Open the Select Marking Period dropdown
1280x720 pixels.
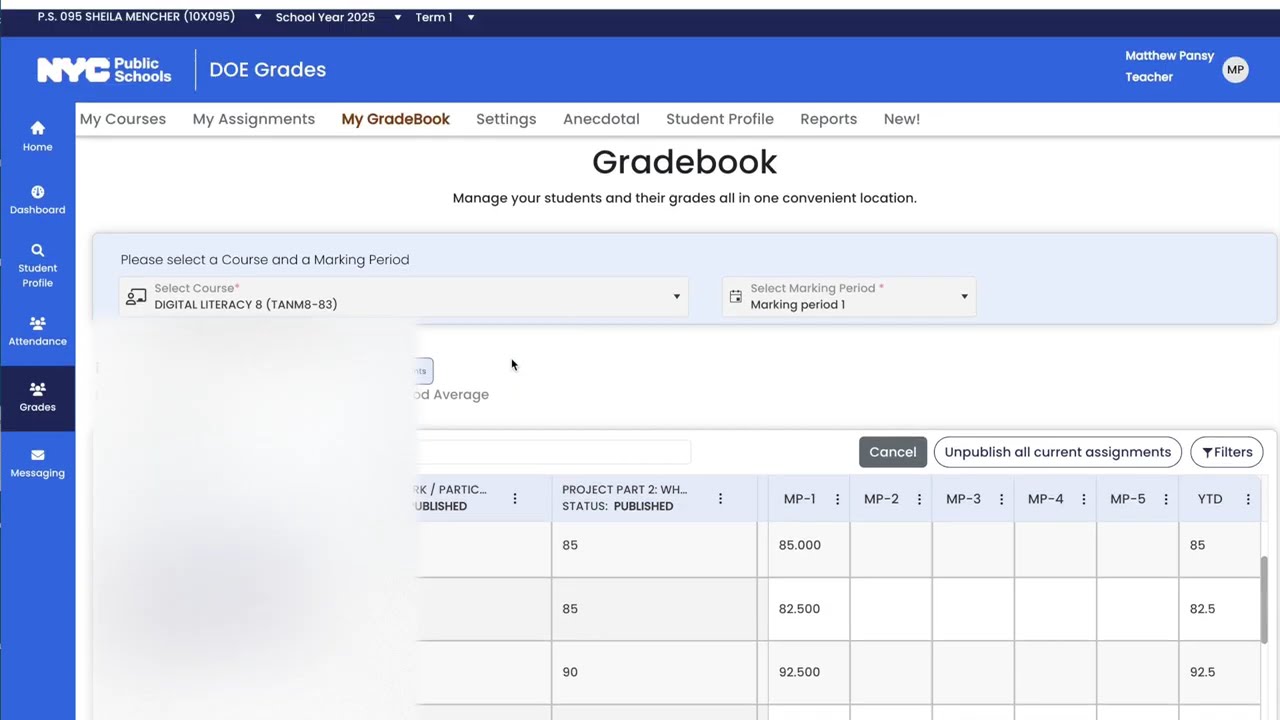click(x=849, y=296)
